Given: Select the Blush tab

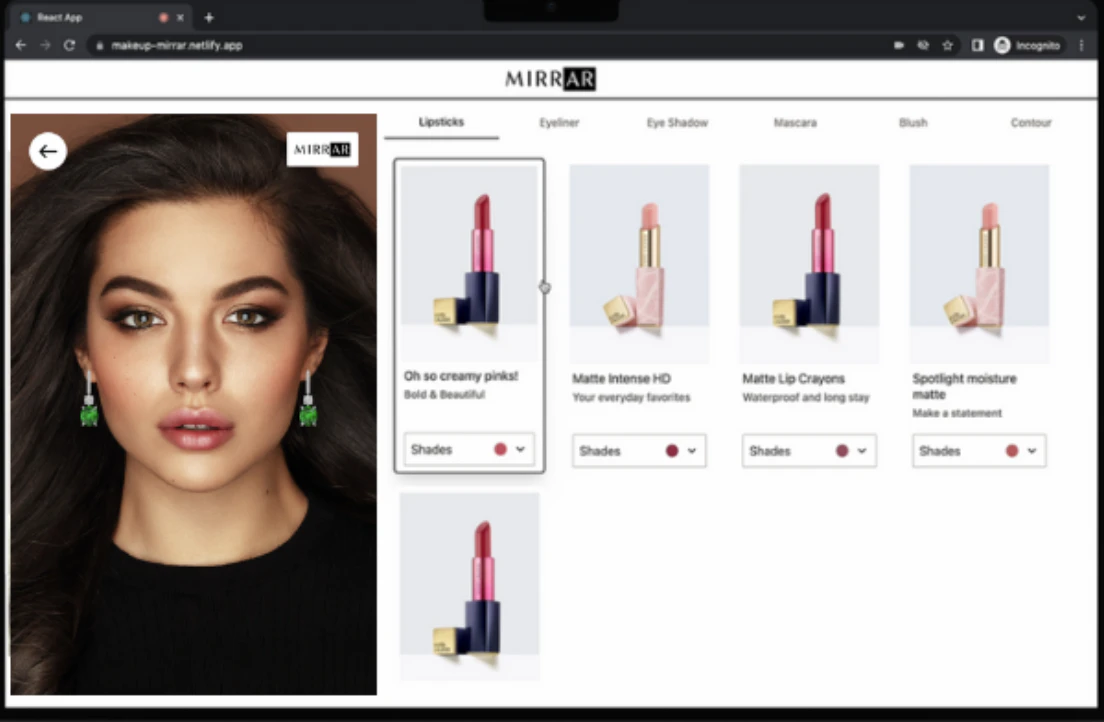Looking at the screenshot, I should (911, 122).
